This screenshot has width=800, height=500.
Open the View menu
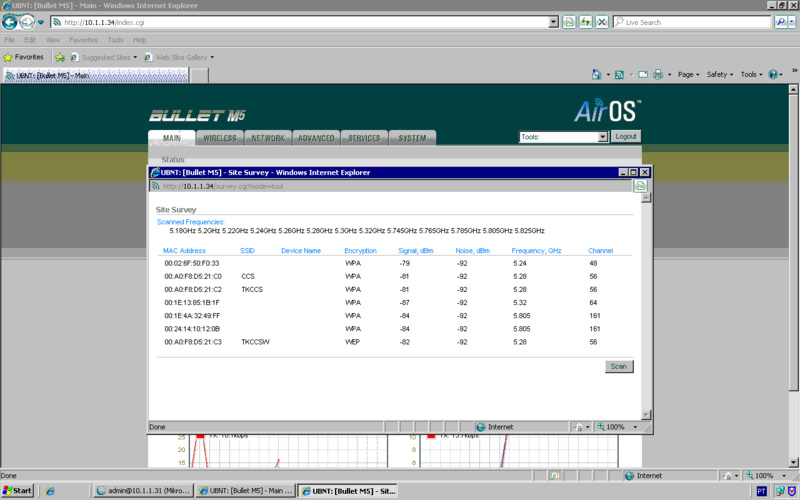(x=53, y=40)
